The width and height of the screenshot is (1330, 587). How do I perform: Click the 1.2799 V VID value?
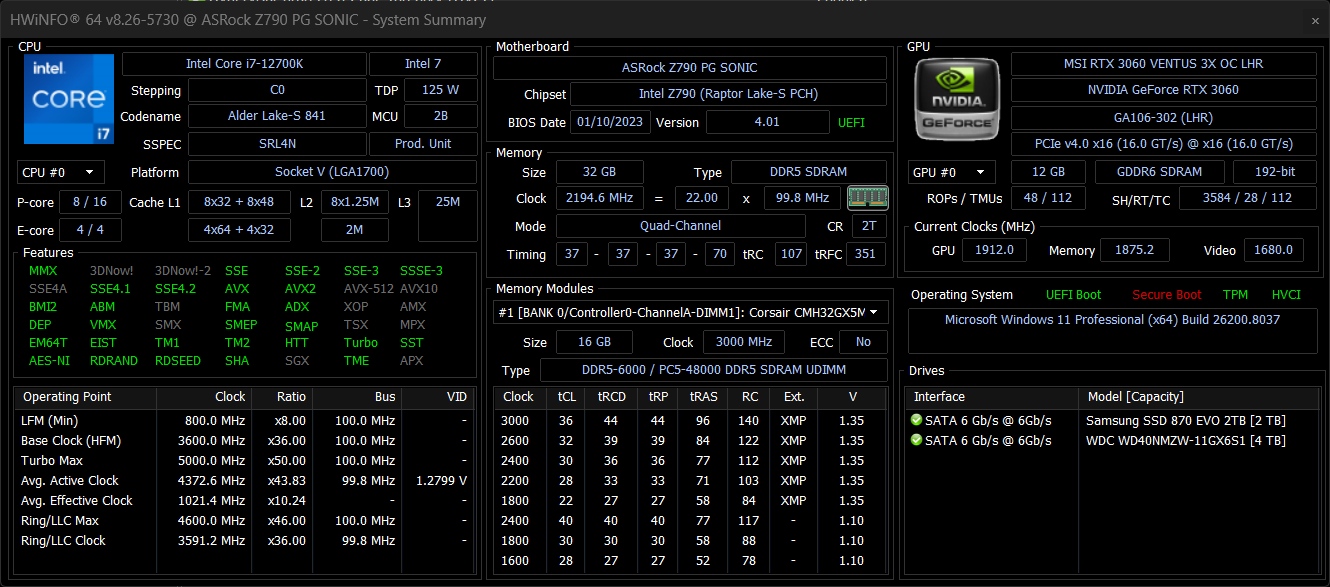441,481
